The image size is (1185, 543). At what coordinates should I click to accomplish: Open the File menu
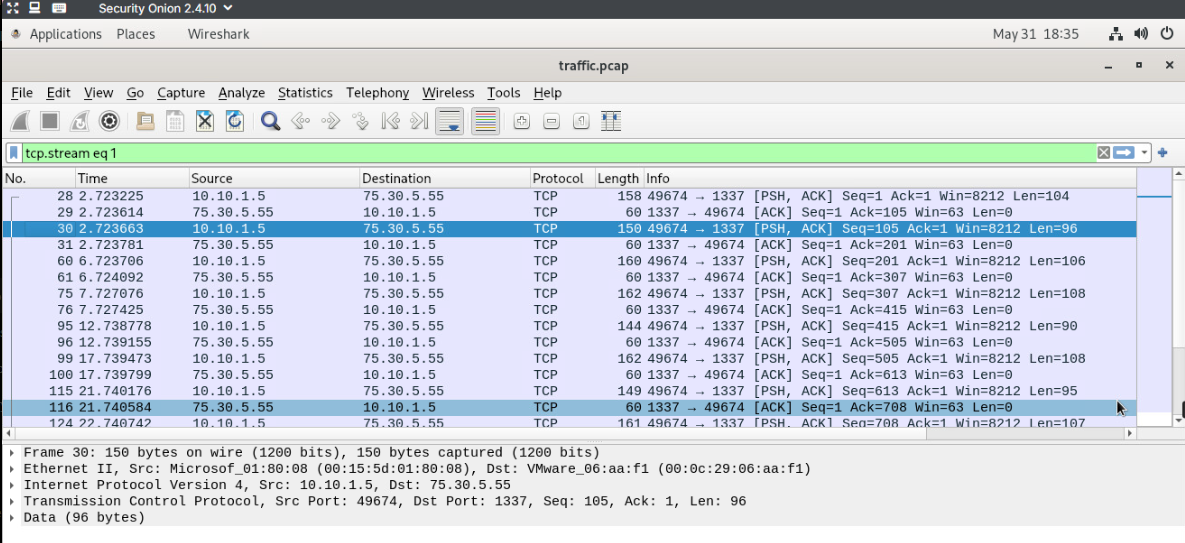22,92
